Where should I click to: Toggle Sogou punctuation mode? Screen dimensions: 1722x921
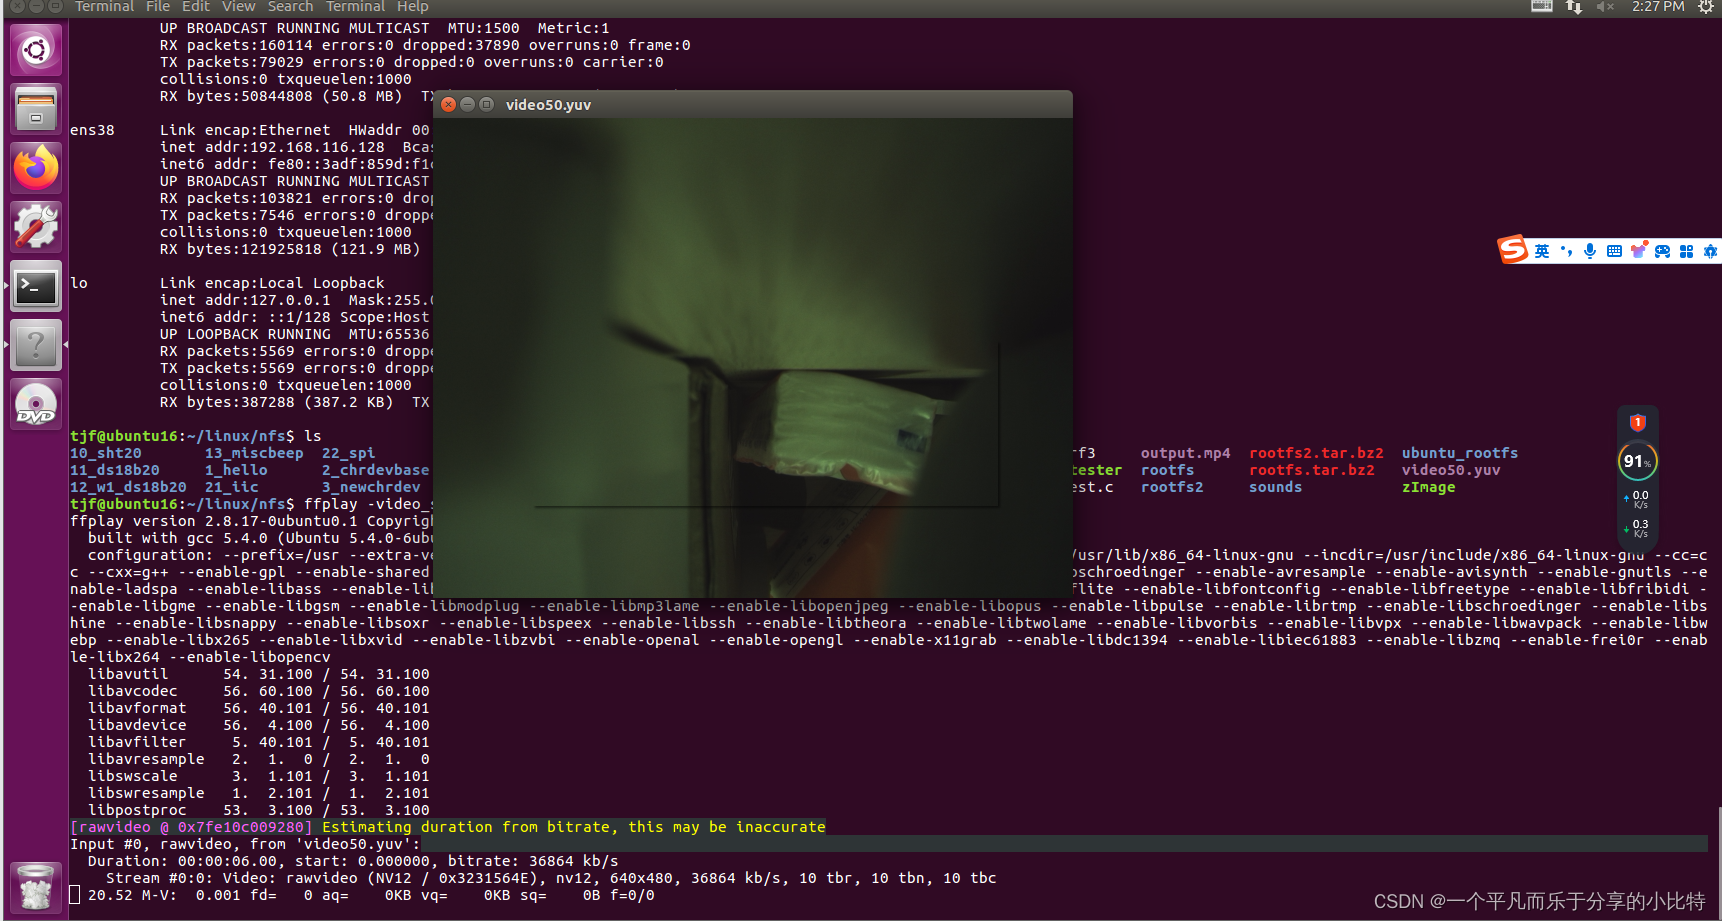tap(1566, 251)
